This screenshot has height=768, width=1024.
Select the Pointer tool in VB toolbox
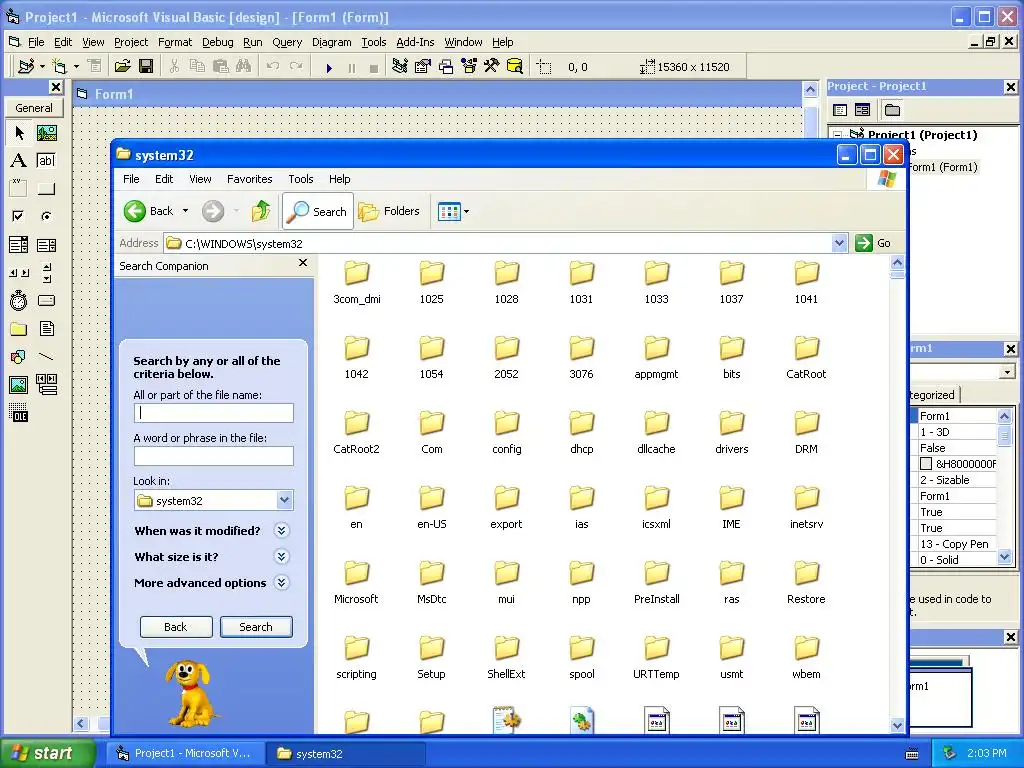pyautogui.click(x=19, y=133)
